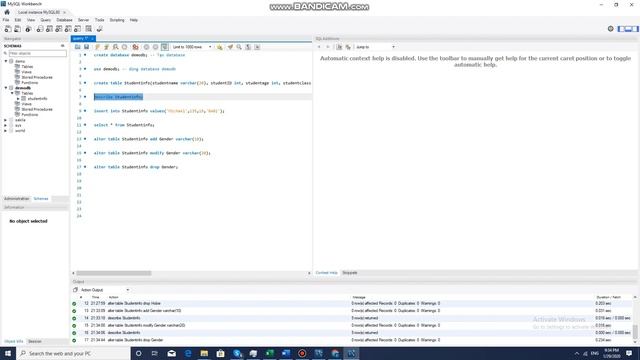Switch to the Administration tab
Viewport: 640px width, 360px height.
click(17, 199)
